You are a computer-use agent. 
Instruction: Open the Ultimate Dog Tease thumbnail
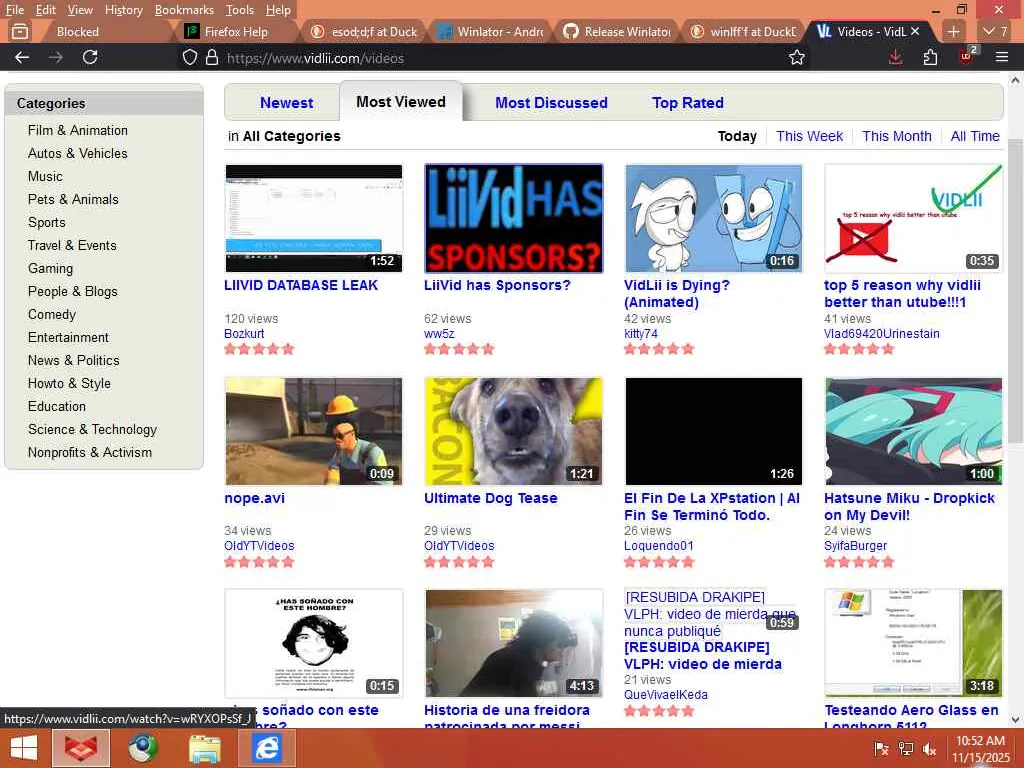tap(513, 431)
